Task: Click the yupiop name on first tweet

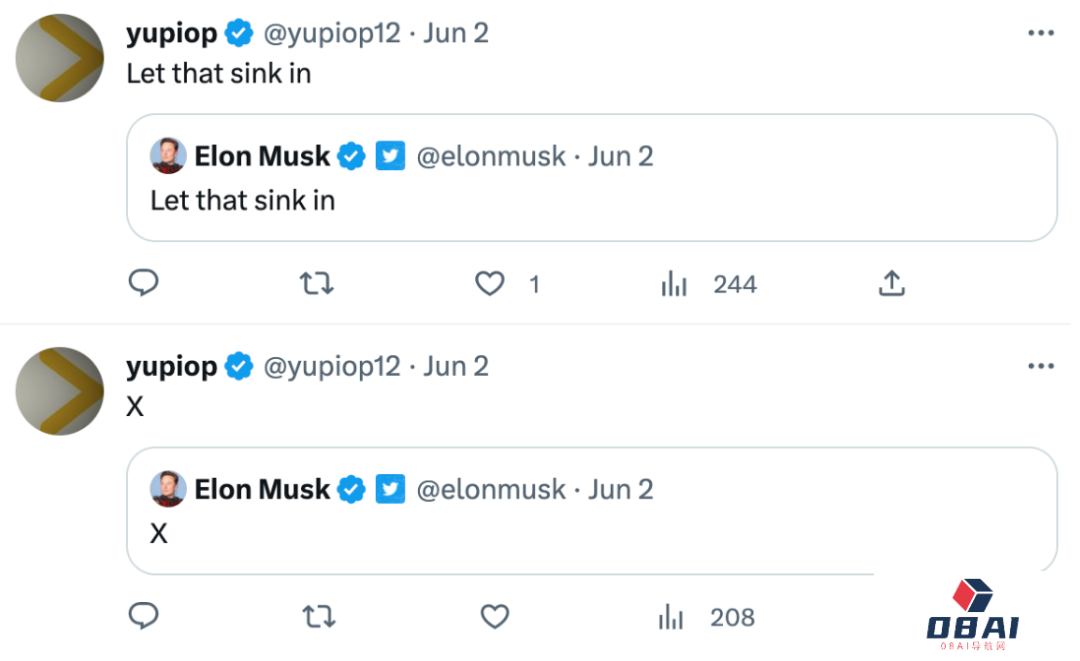Action: pos(171,33)
